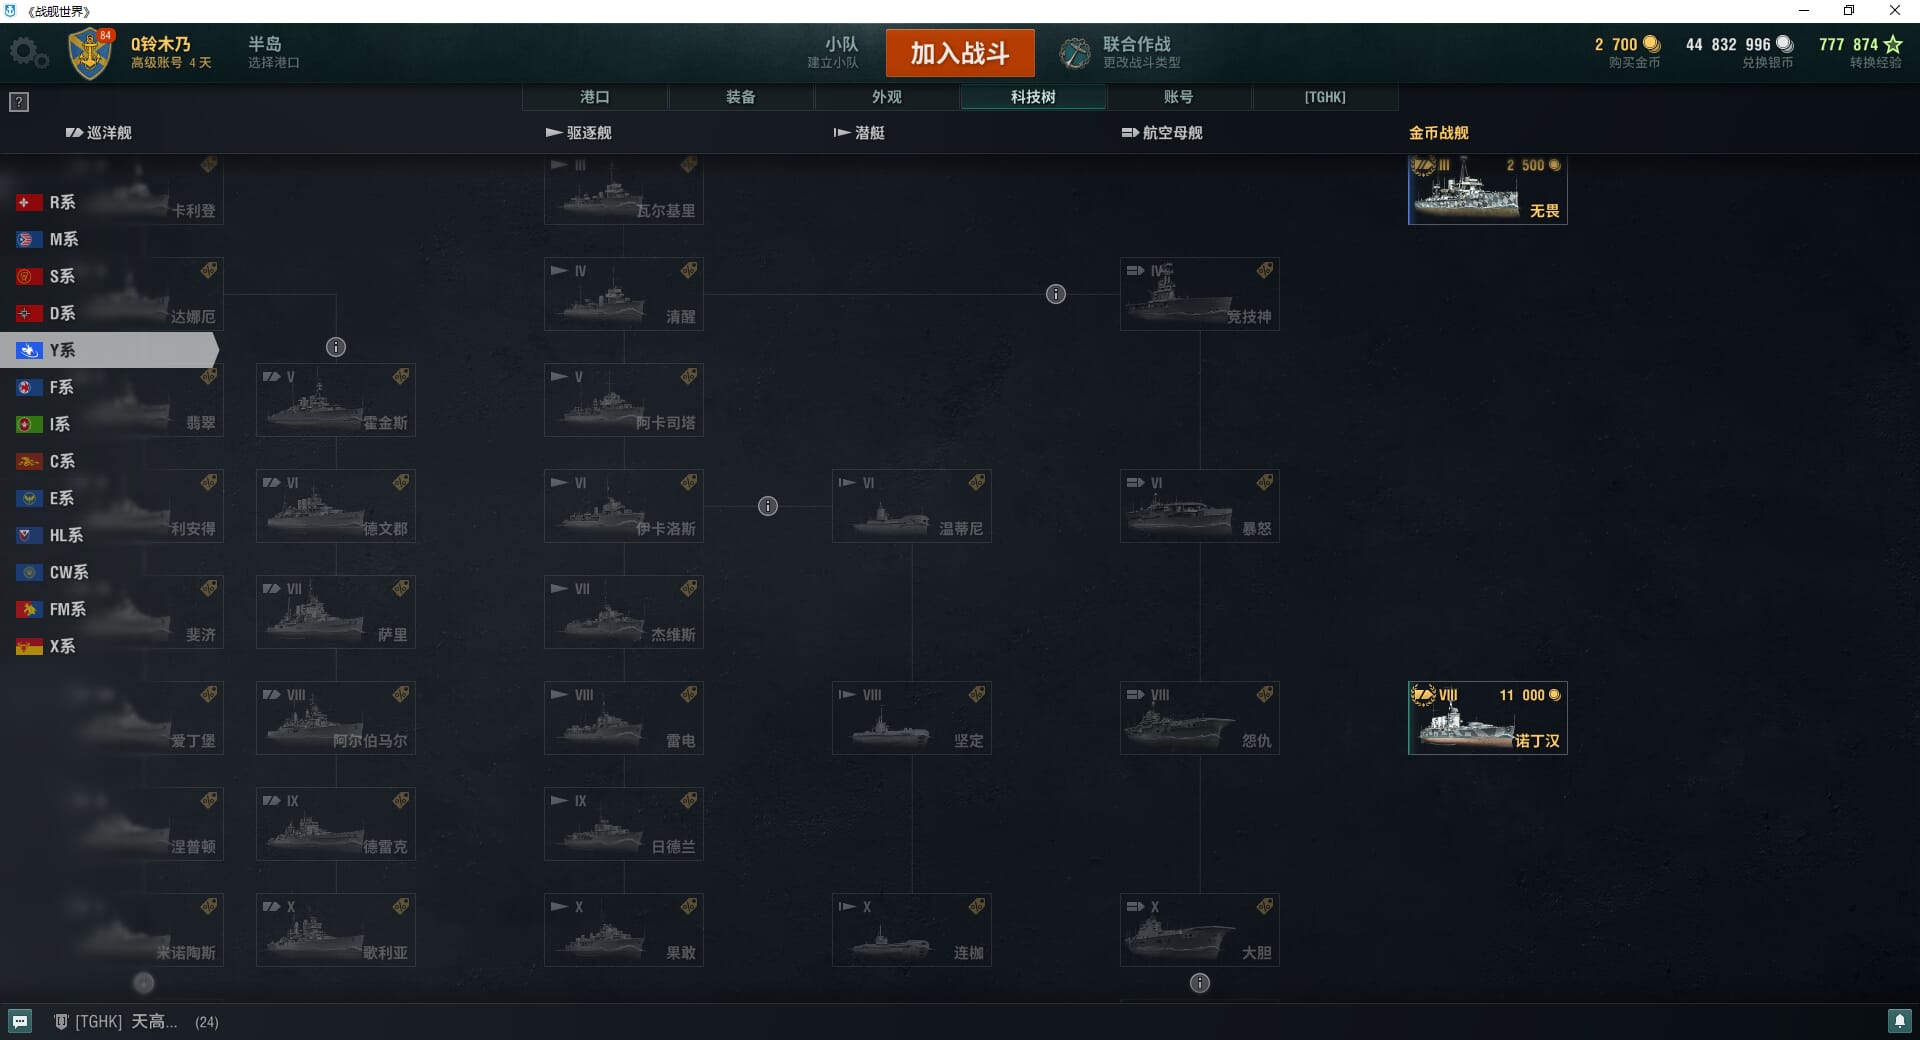Select destroyer 果敢 in the tech tree
The height and width of the screenshot is (1040, 1920).
624,930
